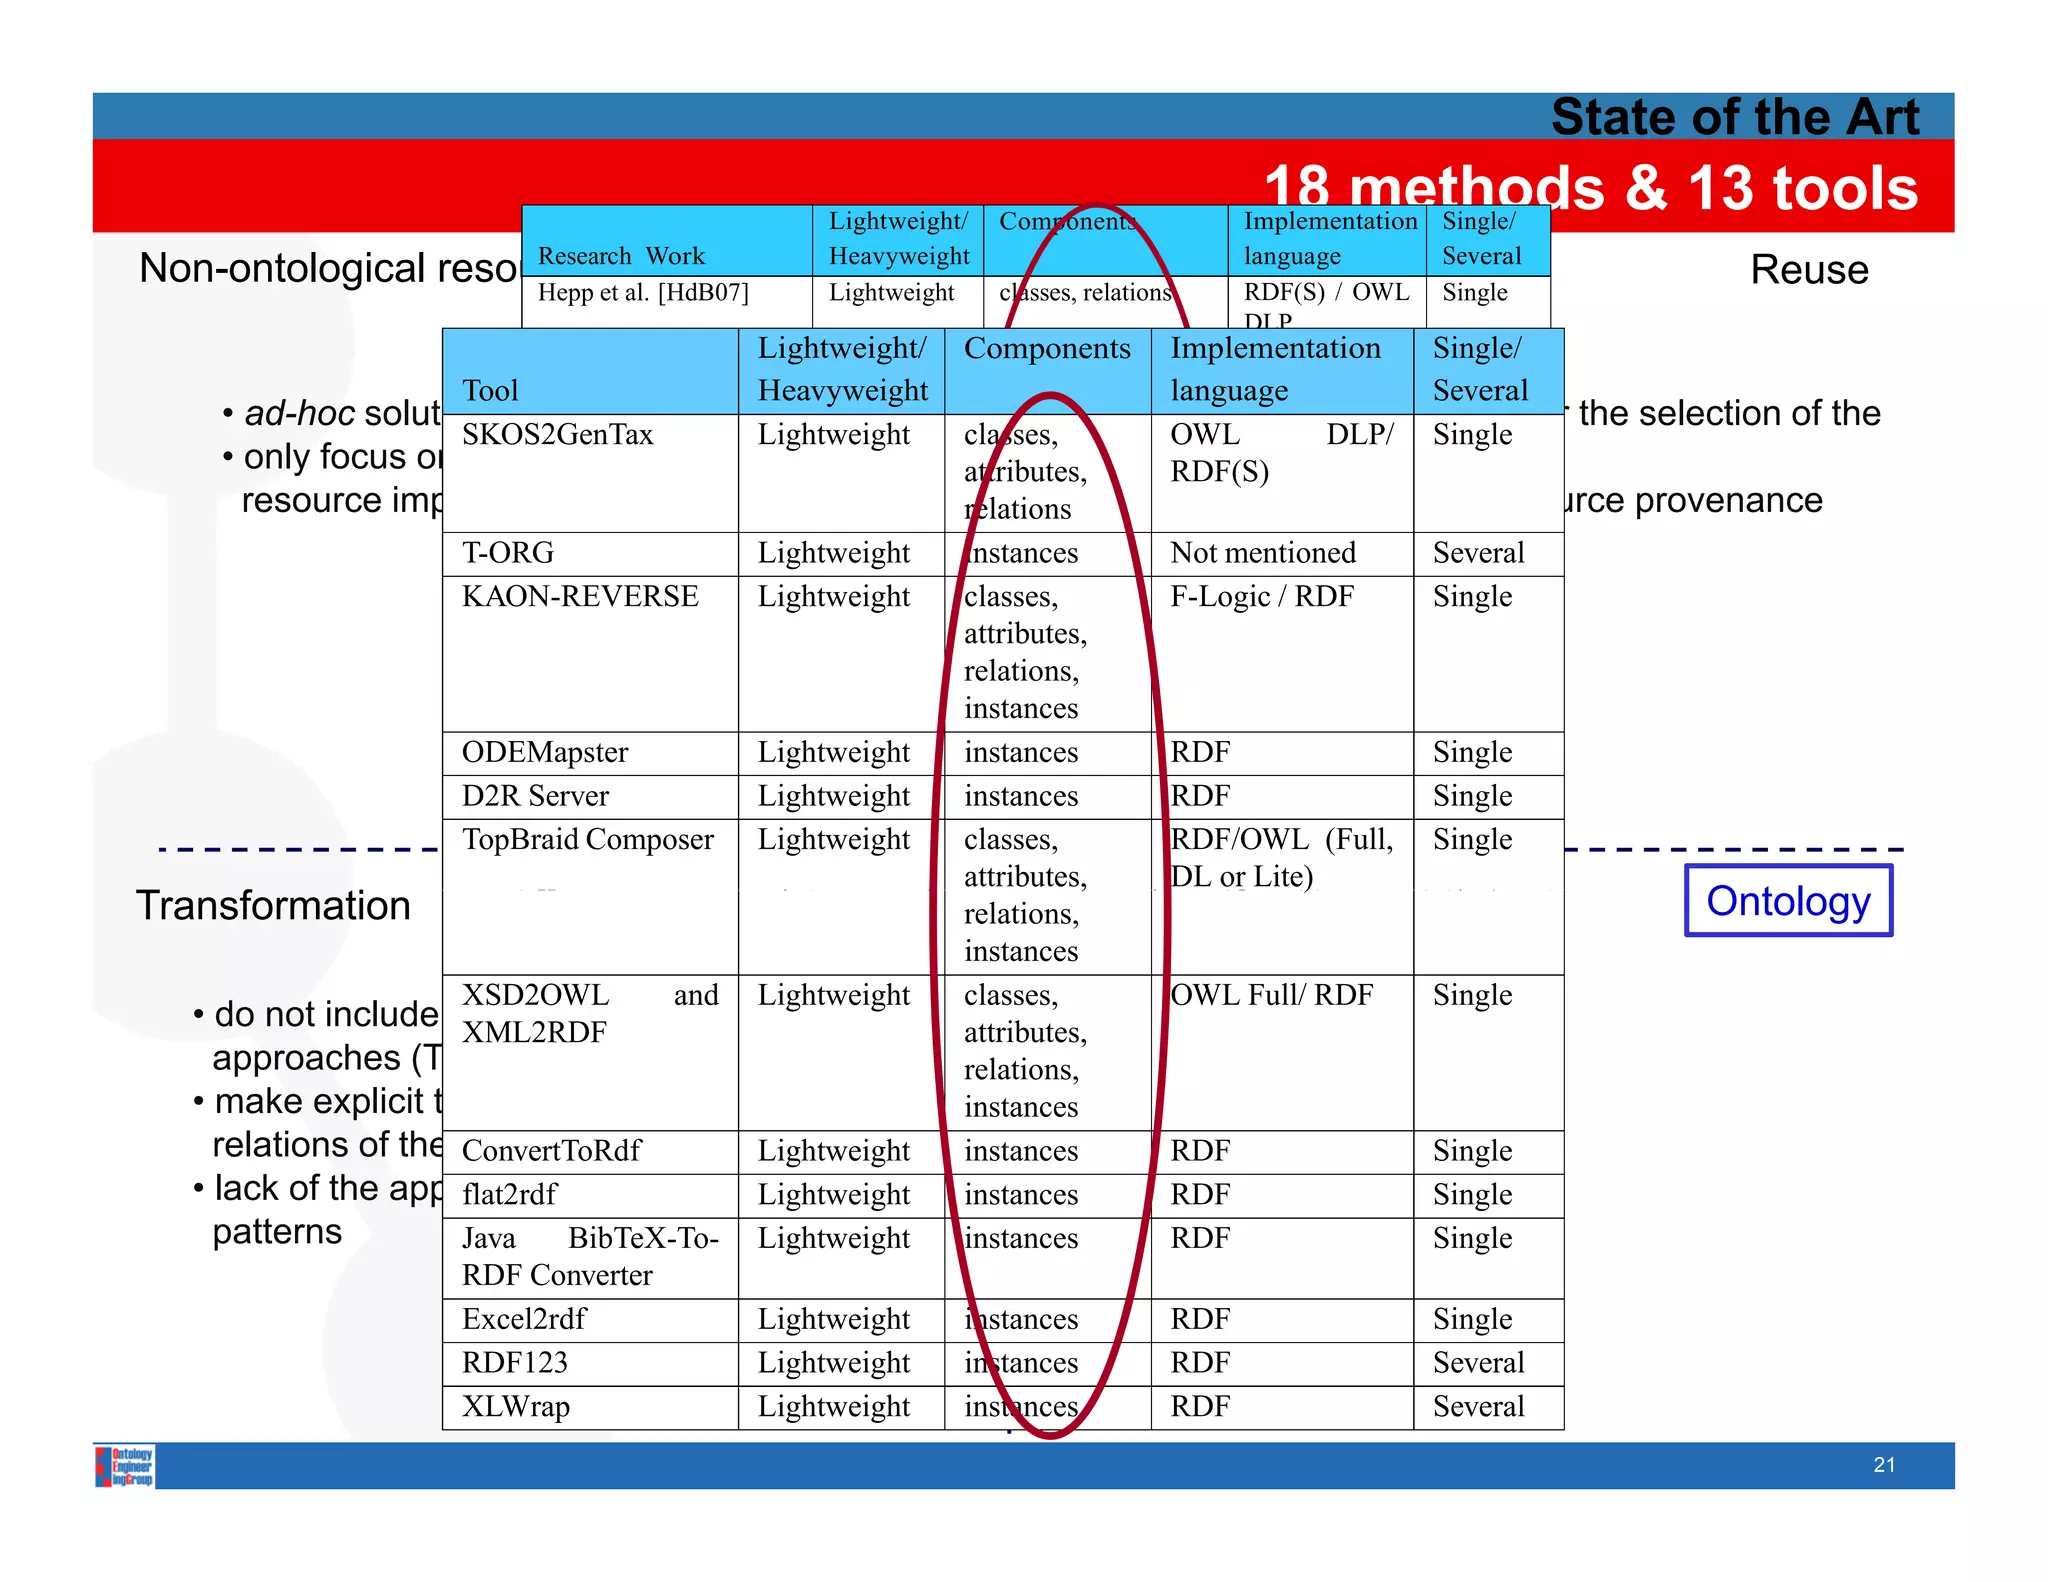Viewport: 2048px width, 1582px height.
Task: Select the Hepp et al. [HdB07] cell
Action: click(x=667, y=301)
